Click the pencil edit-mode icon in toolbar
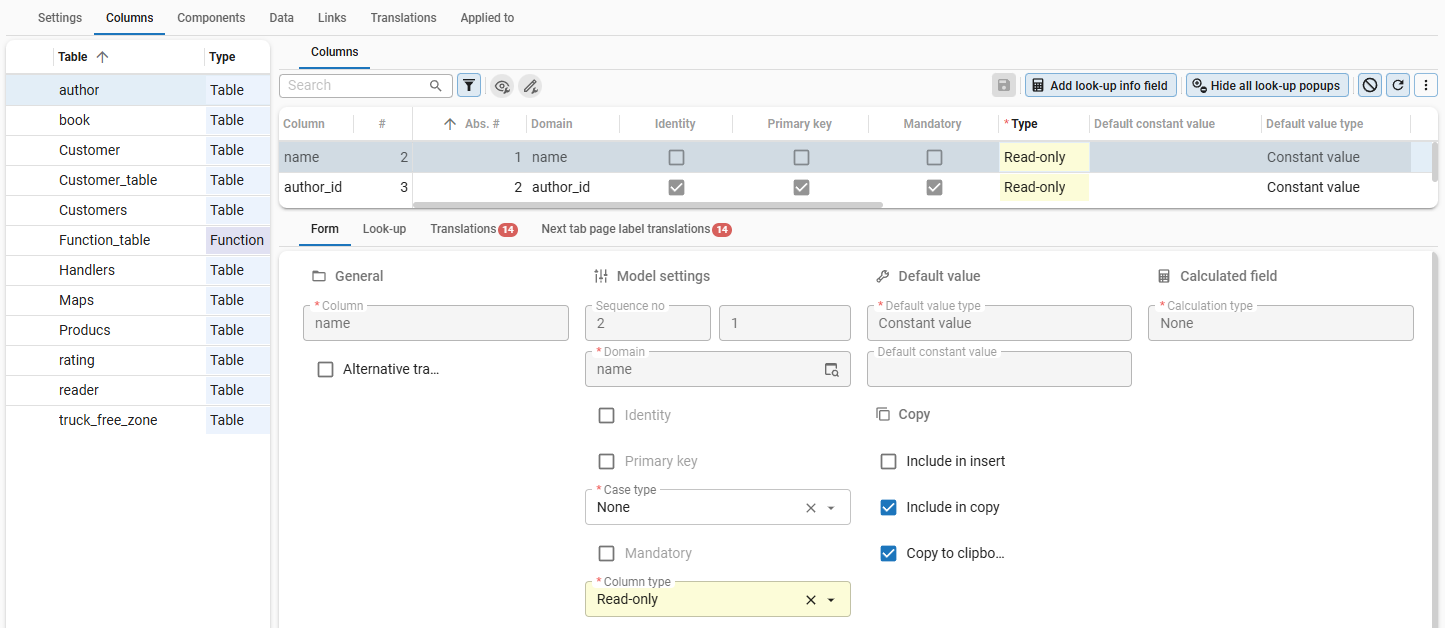This screenshot has height=628, width=1445. coord(530,86)
